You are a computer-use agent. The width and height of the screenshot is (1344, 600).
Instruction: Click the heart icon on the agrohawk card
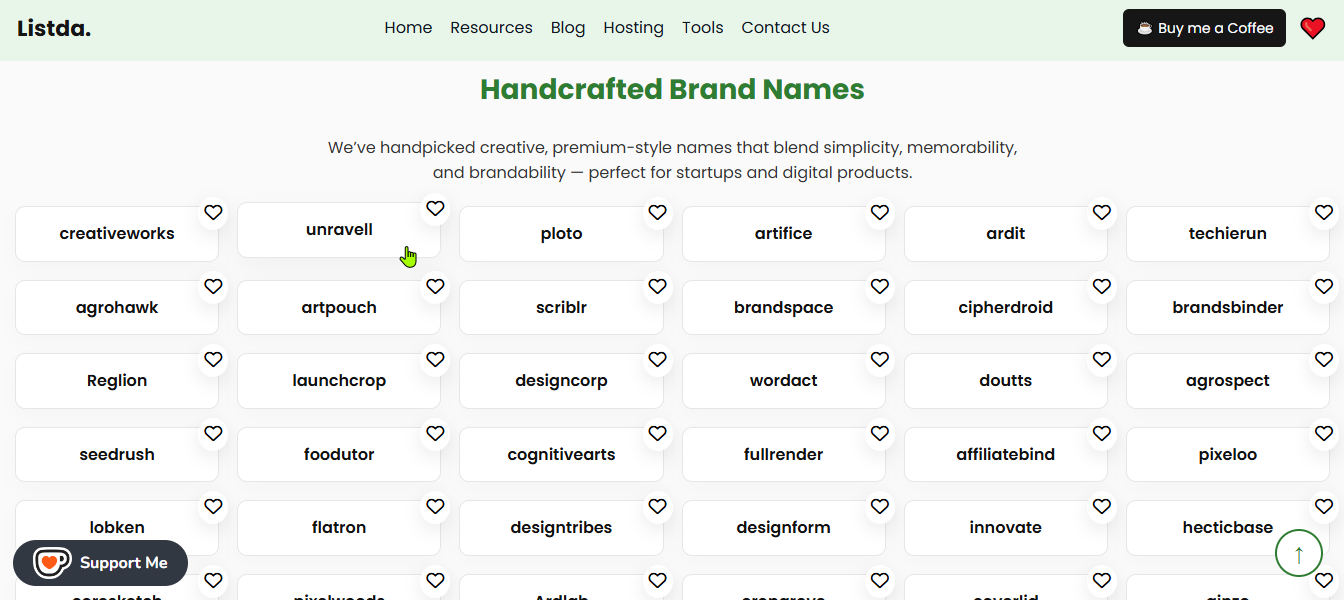(x=213, y=286)
